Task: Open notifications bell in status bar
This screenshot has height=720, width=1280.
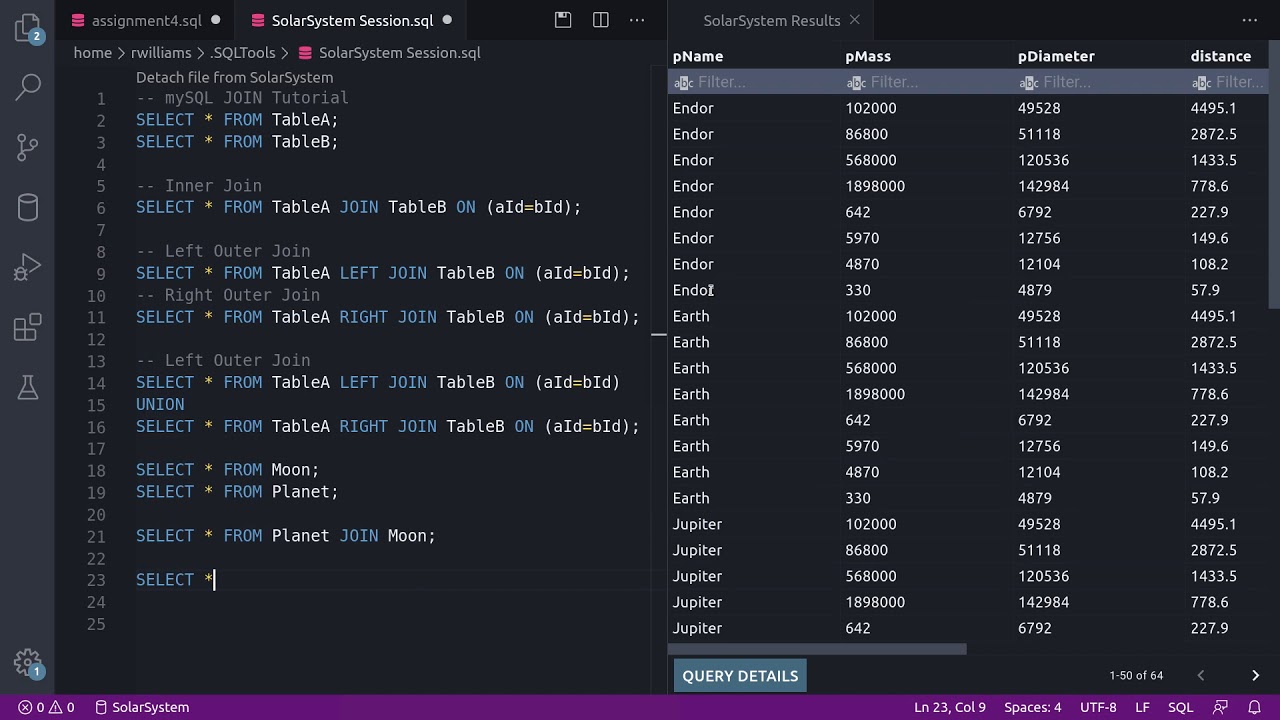Action: (1256, 707)
